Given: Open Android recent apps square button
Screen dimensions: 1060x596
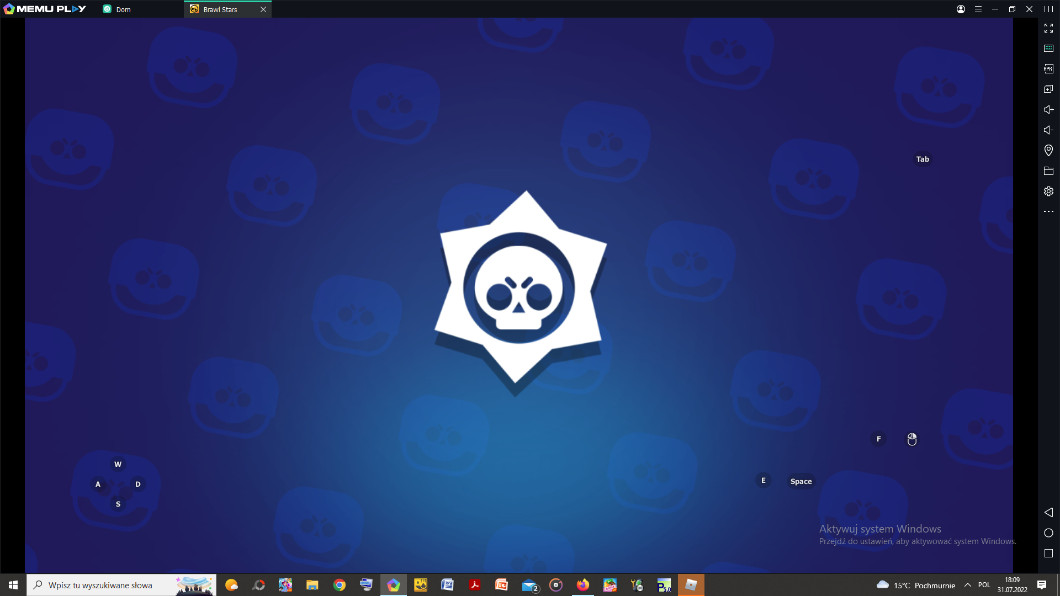Looking at the screenshot, I should click(1048, 553).
